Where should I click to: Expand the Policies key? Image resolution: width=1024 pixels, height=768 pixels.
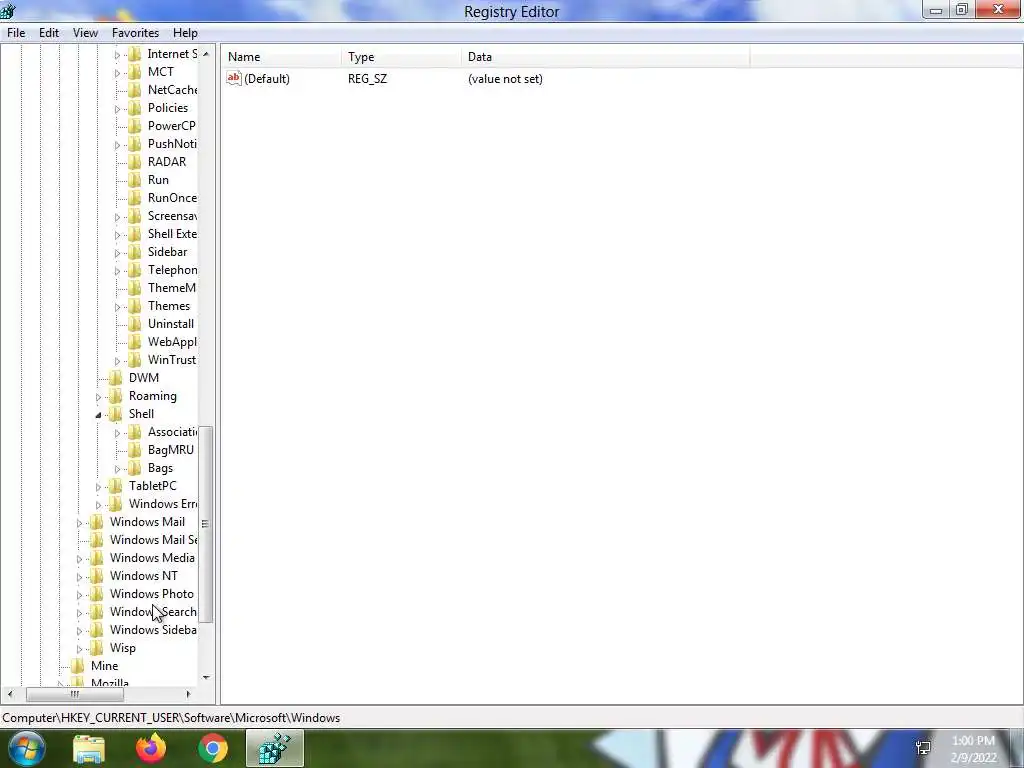117,108
